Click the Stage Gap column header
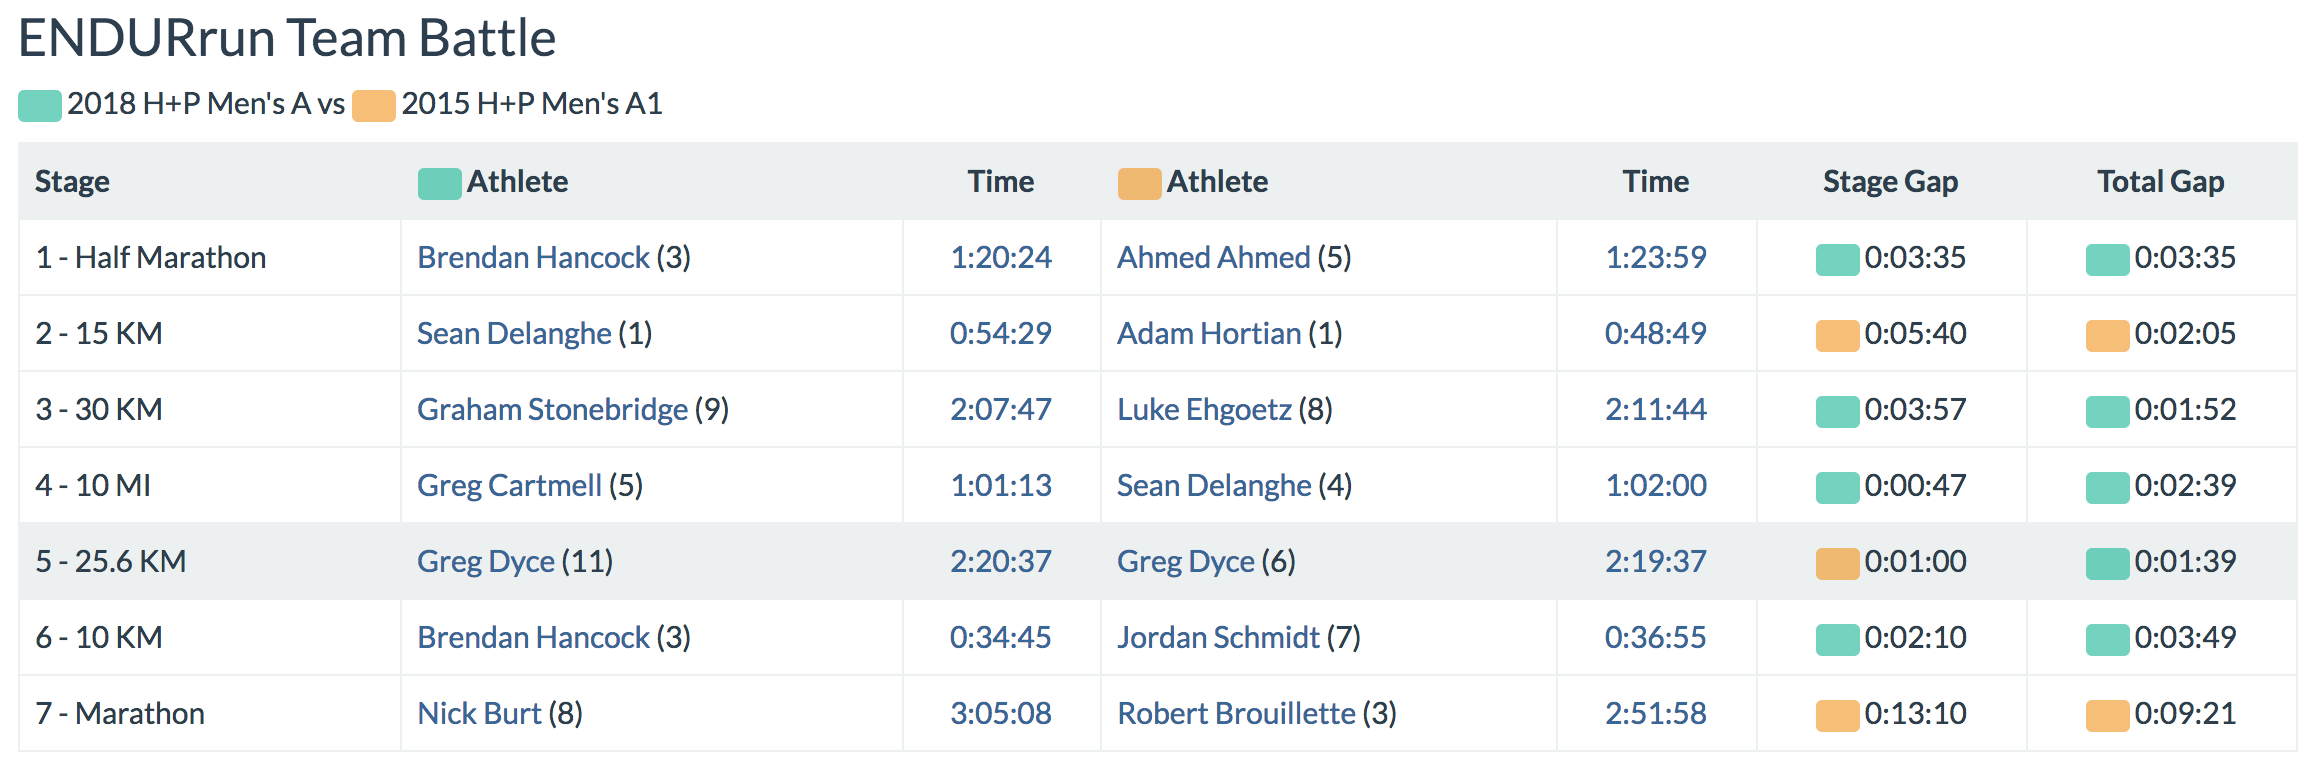Viewport: 2314px width, 772px height. (1890, 182)
